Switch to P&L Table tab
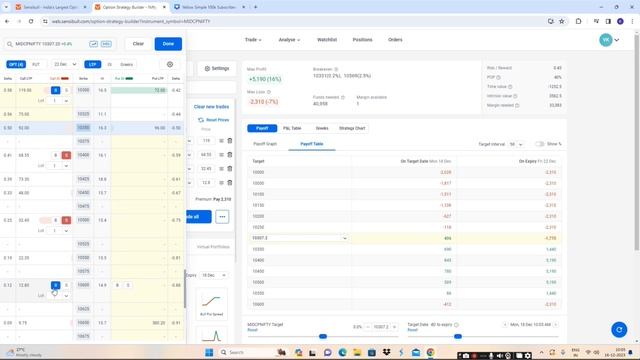 click(x=292, y=128)
